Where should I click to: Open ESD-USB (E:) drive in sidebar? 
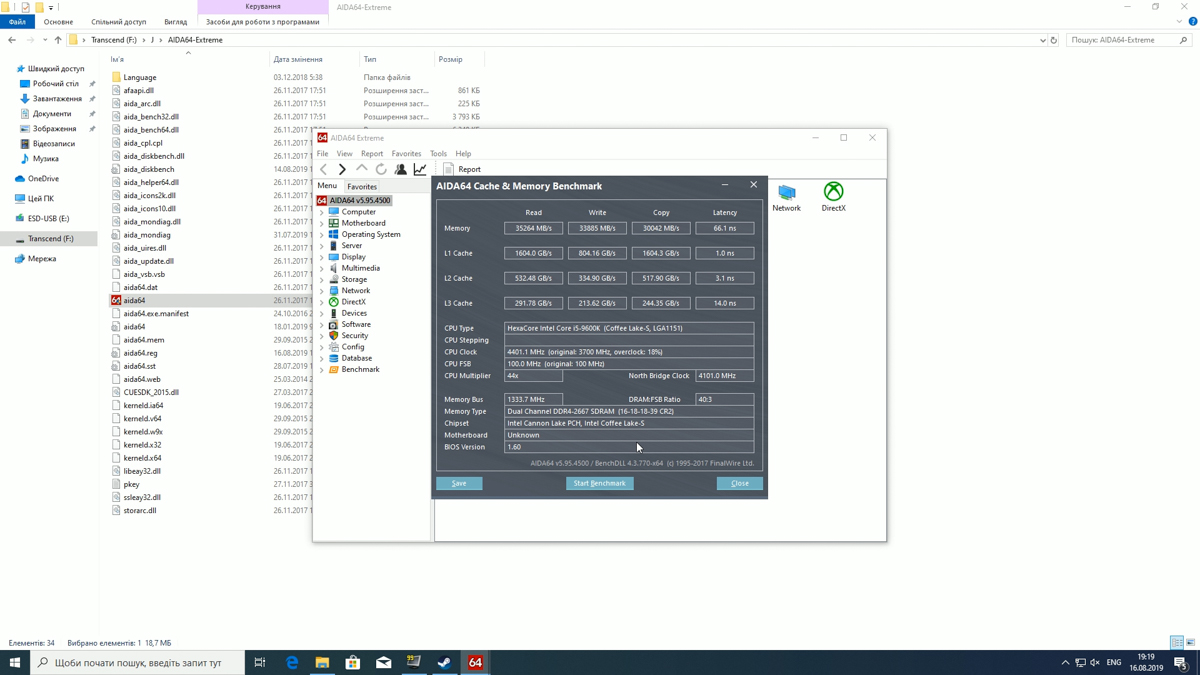tap(48, 219)
